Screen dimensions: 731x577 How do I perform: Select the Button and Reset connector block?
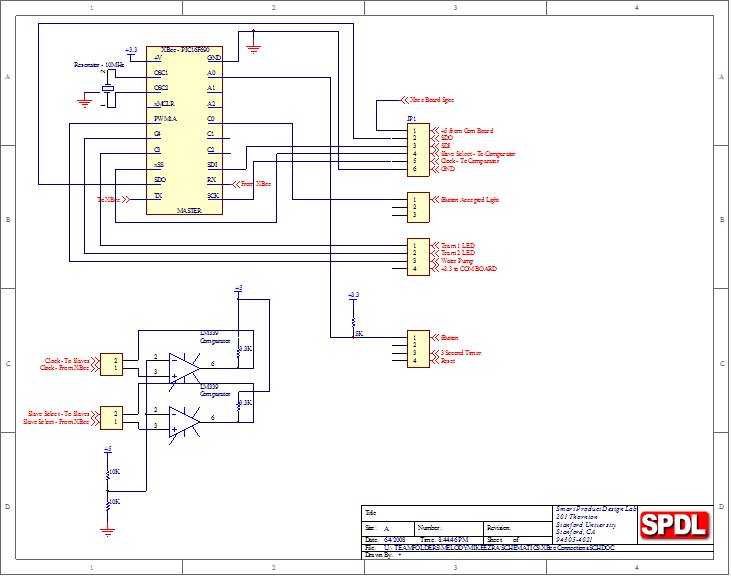pos(418,349)
